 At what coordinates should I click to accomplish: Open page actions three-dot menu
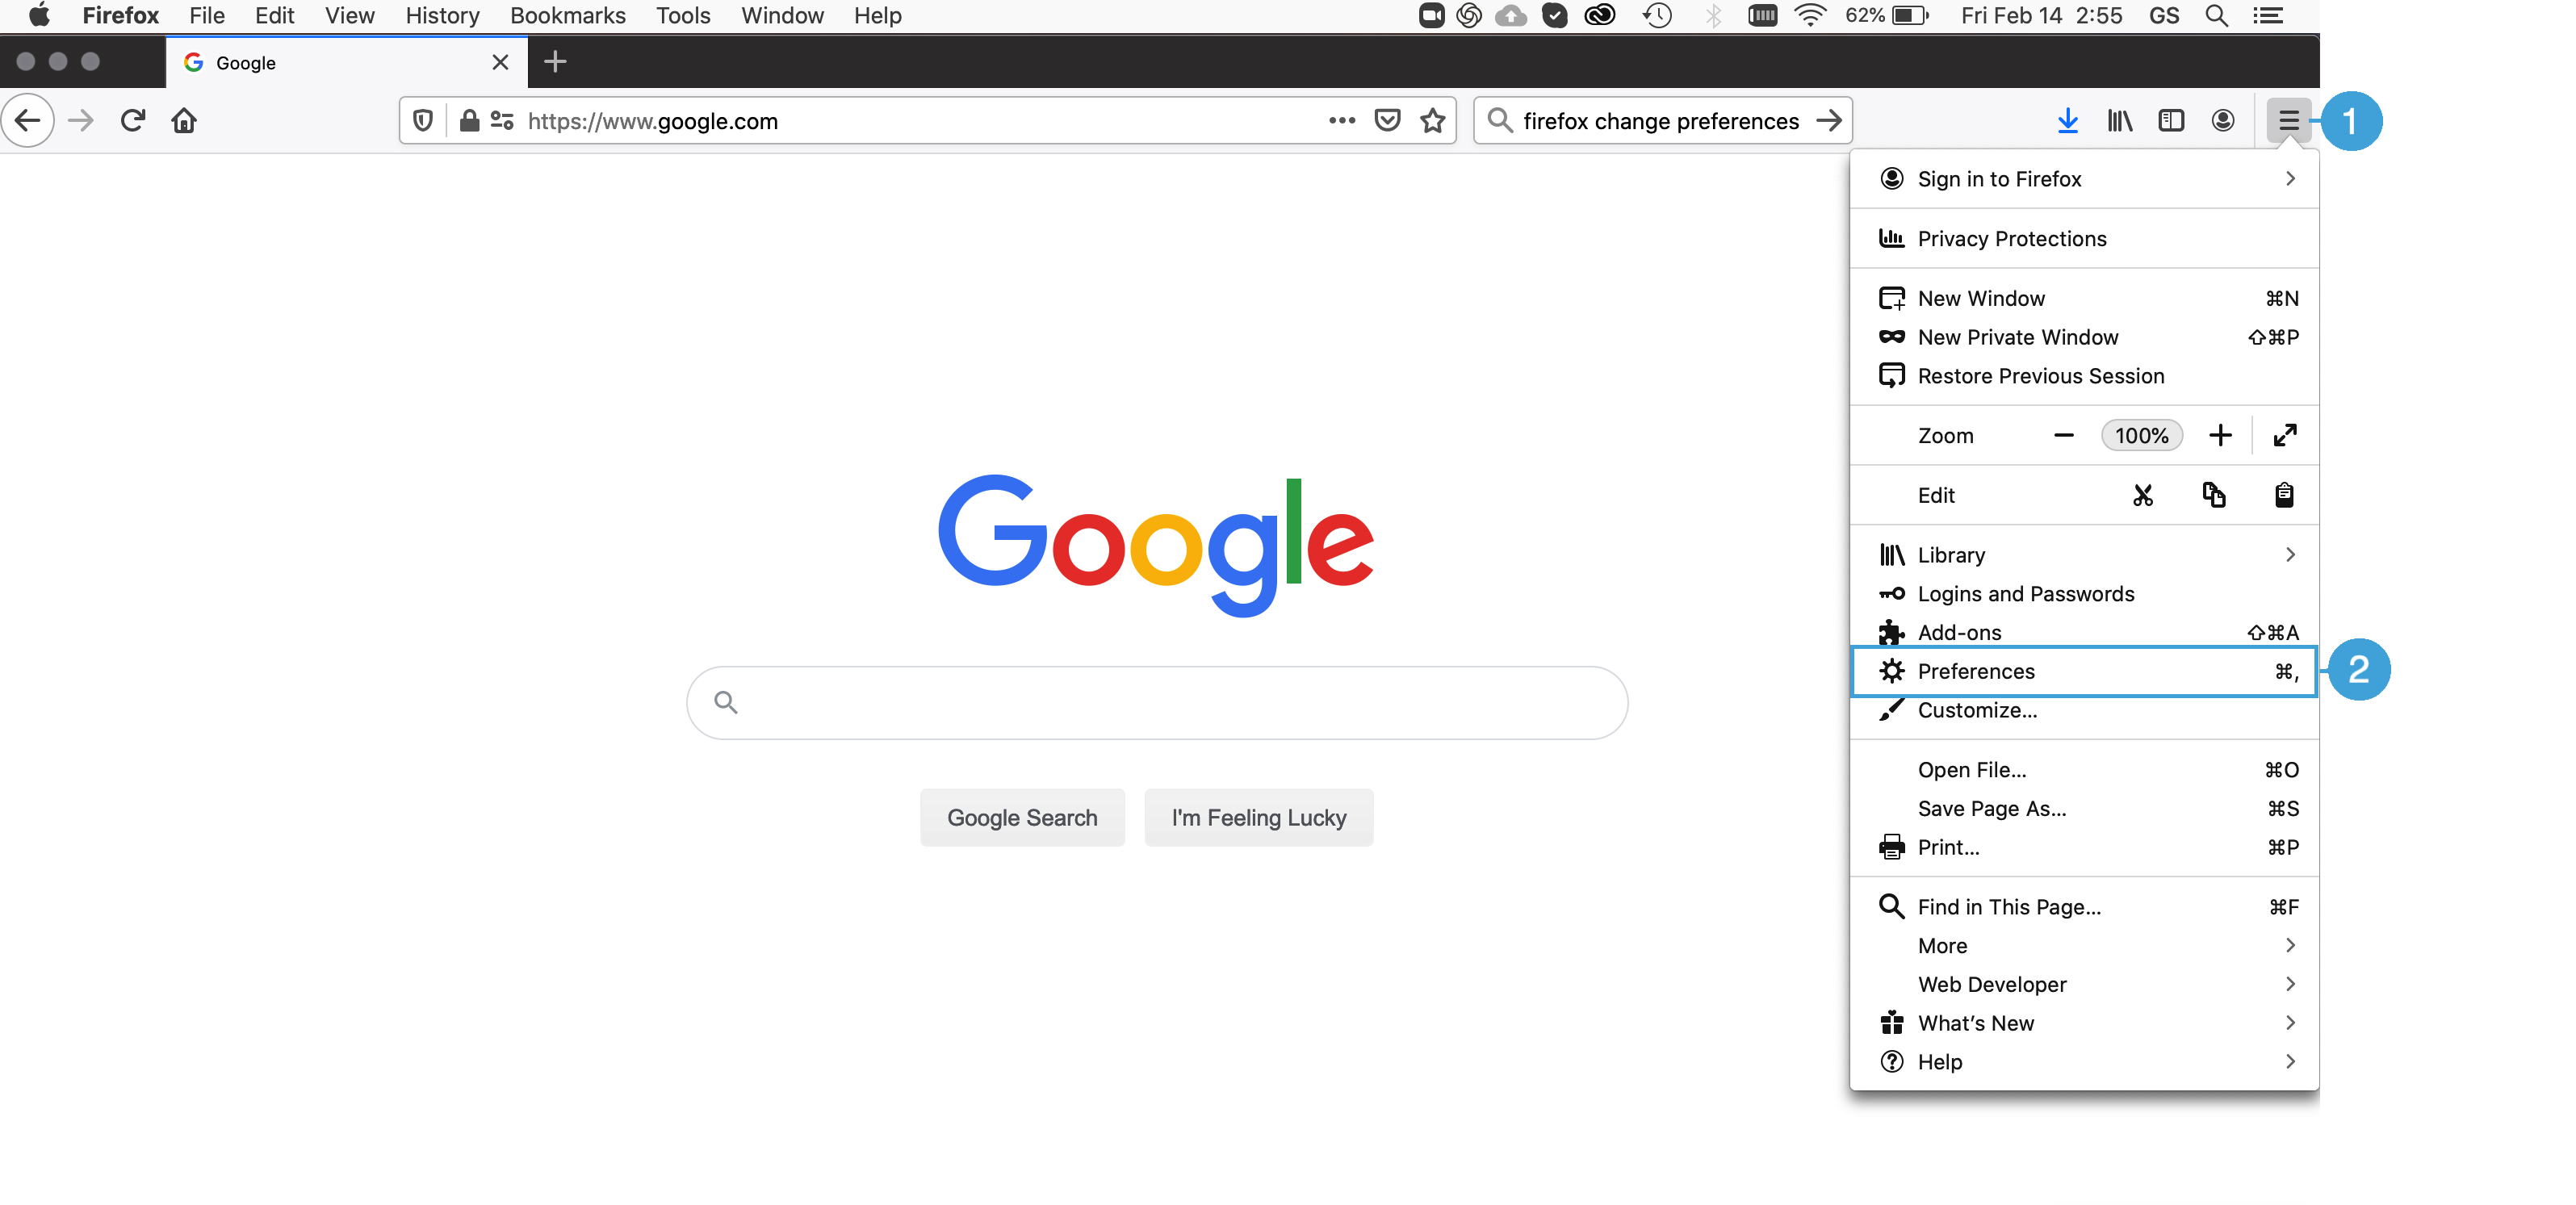coord(1342,121)
